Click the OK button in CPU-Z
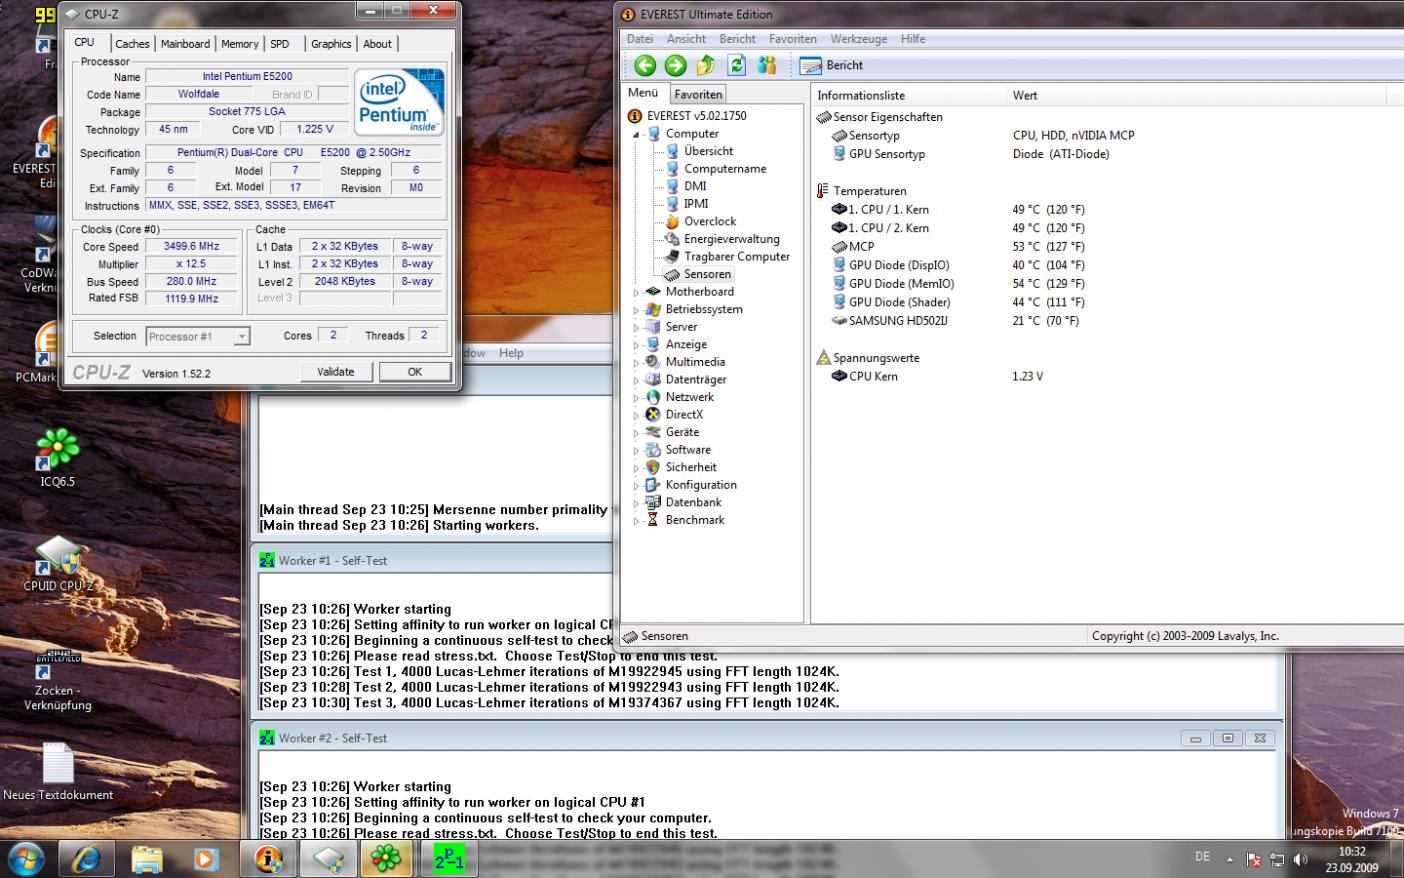Image resolution: width=1404 pixels, height=878 pixels. (415, 371)
